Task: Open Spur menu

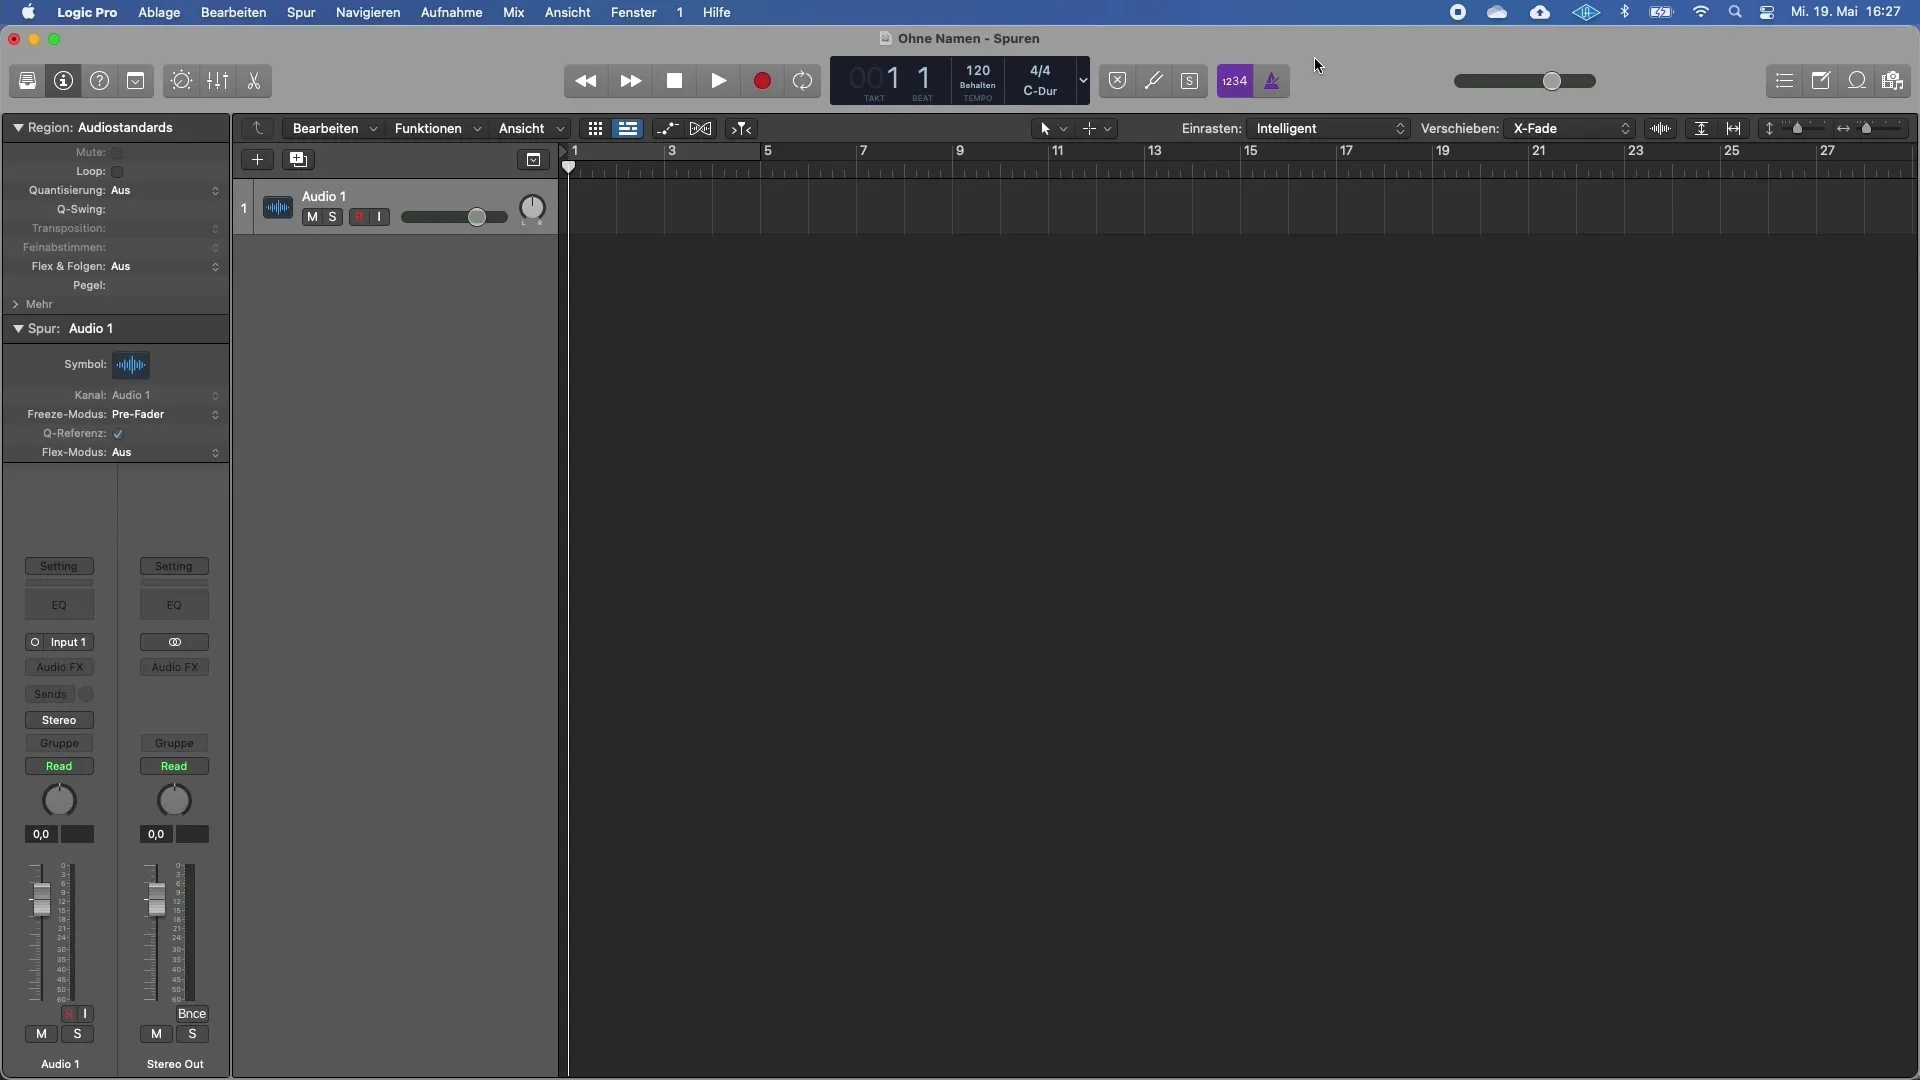Action: [x=301, y=12]
